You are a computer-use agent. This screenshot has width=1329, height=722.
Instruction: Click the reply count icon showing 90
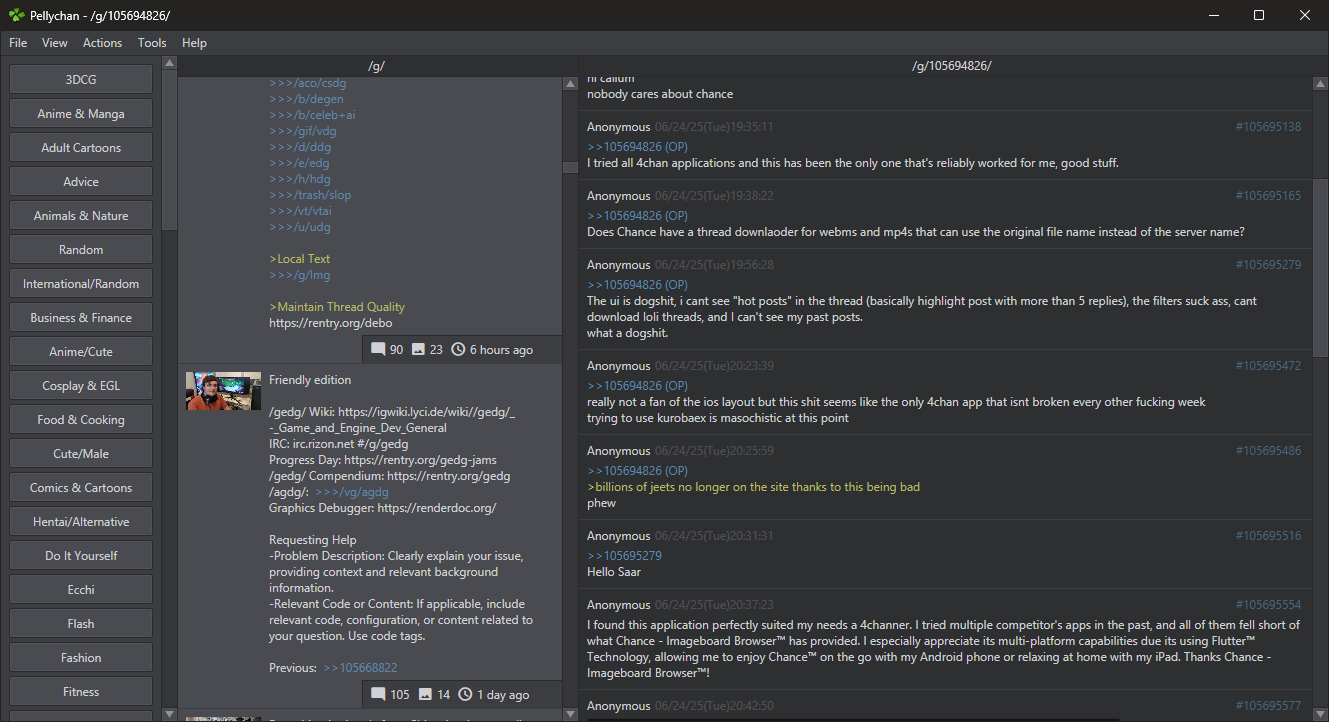[x=378, y=349]
